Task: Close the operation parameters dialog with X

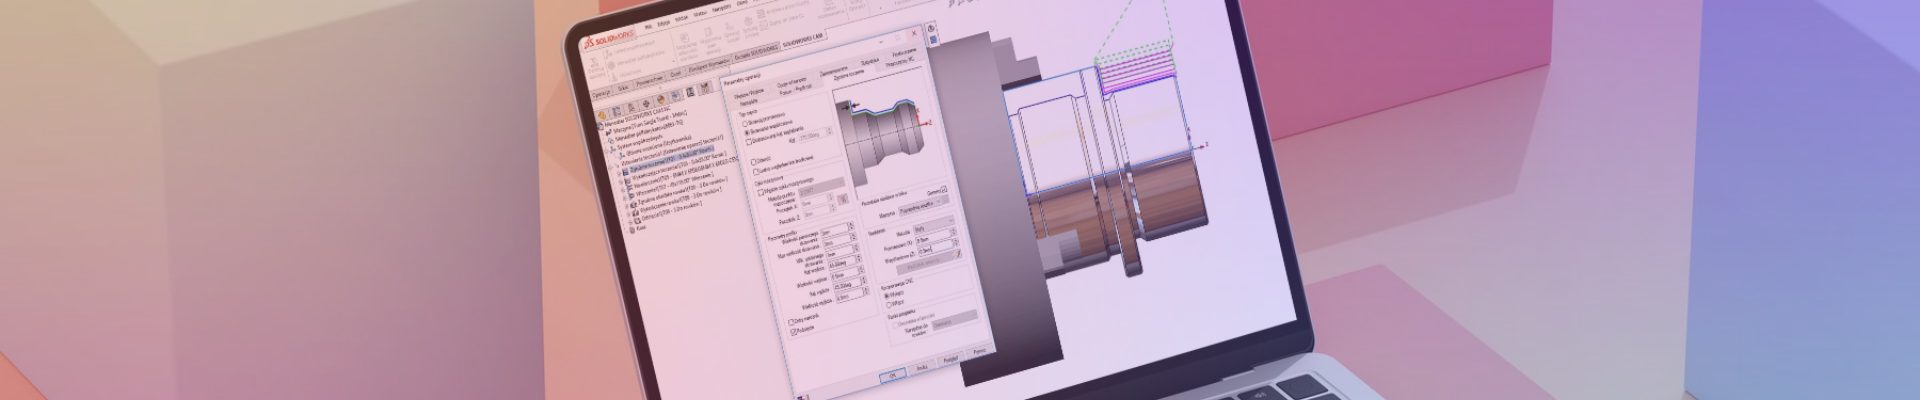Action: (x=914, y=34)
